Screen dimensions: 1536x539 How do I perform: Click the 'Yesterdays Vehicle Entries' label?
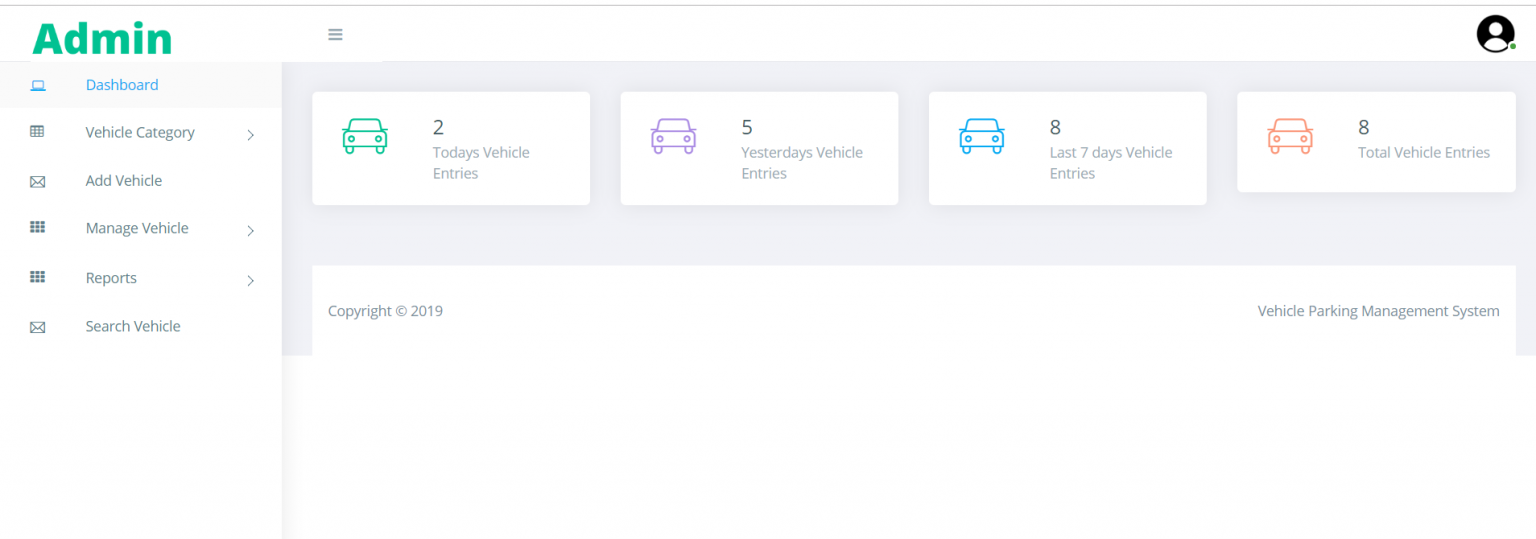click(x=802, y=163)
